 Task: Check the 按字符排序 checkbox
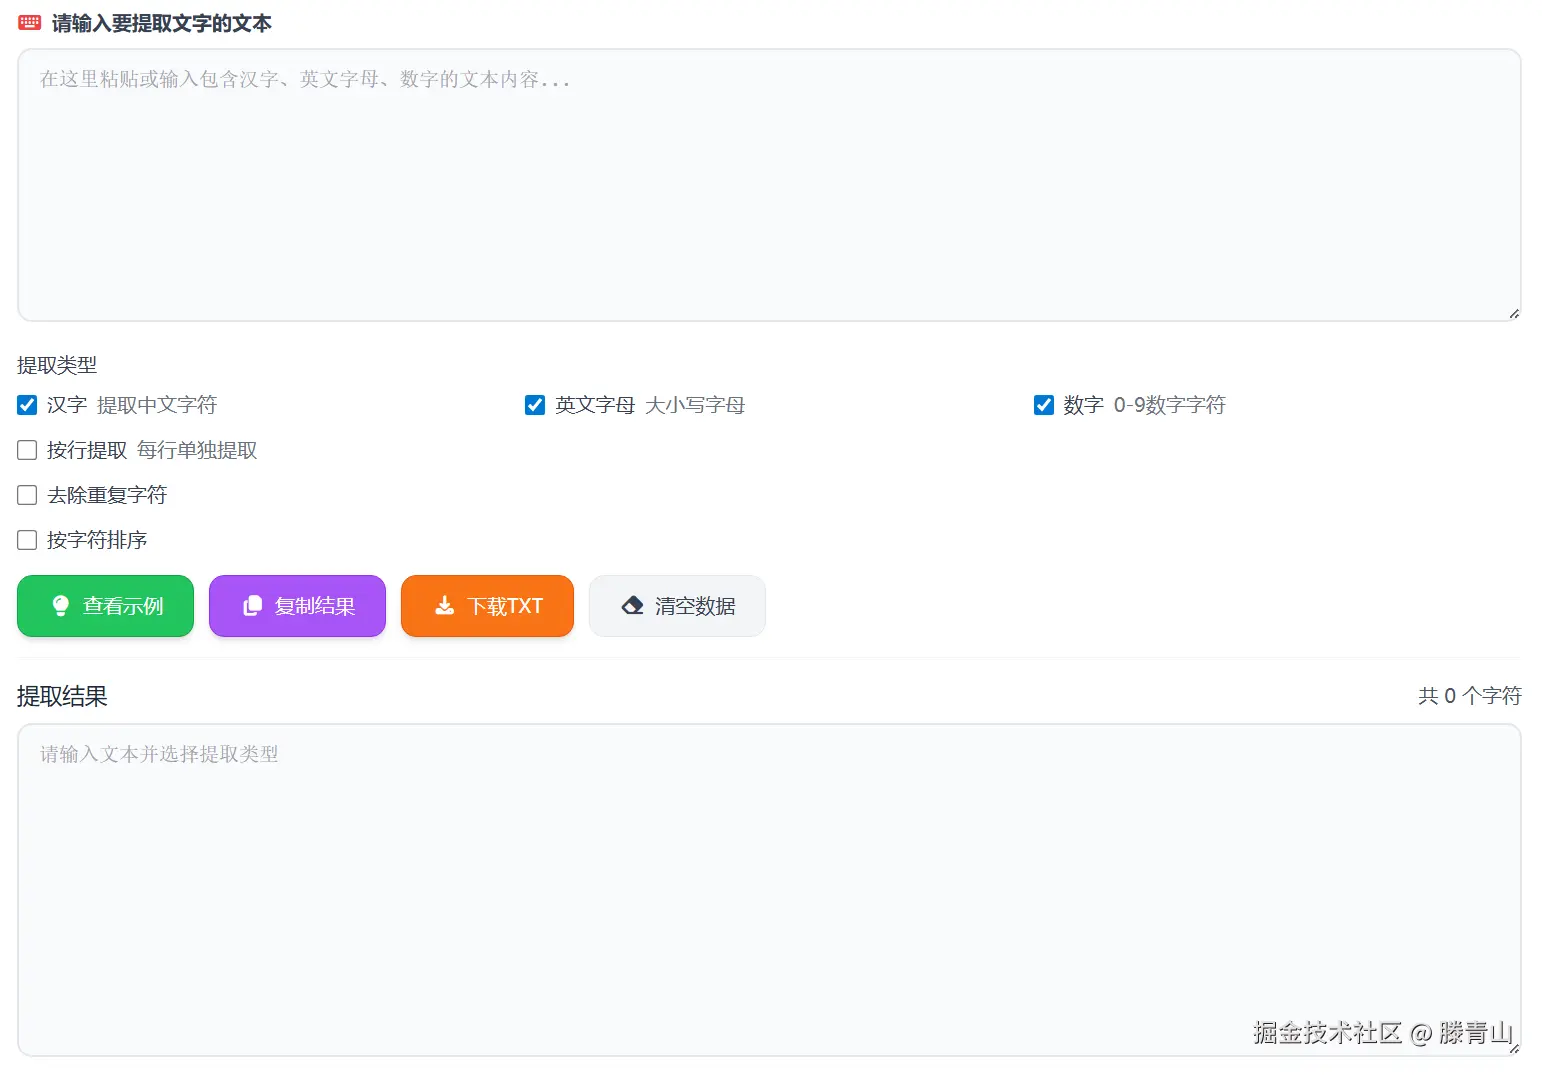26,539
